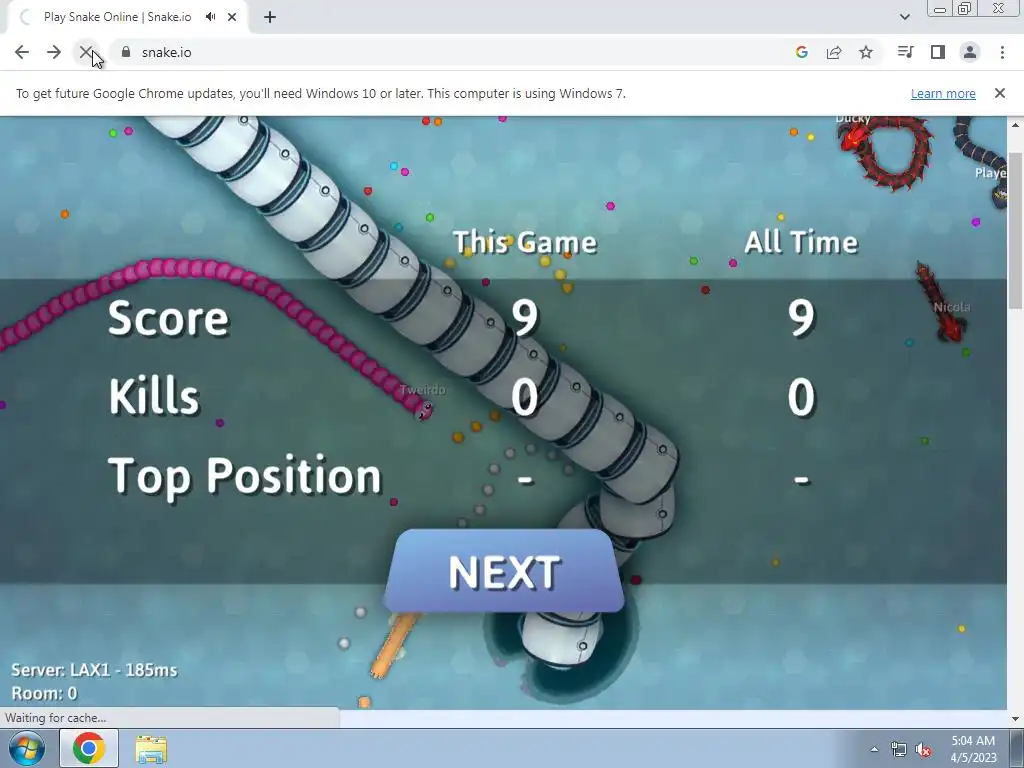Open the taskbar clock showing 5:04 AM

(973, 749)
